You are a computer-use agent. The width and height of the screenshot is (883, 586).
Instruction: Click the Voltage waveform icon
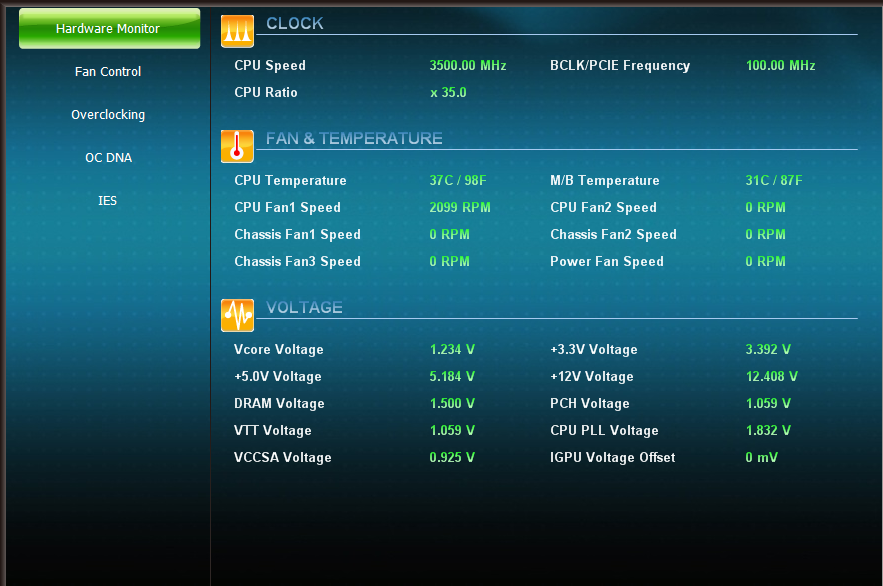click(237, 315)
